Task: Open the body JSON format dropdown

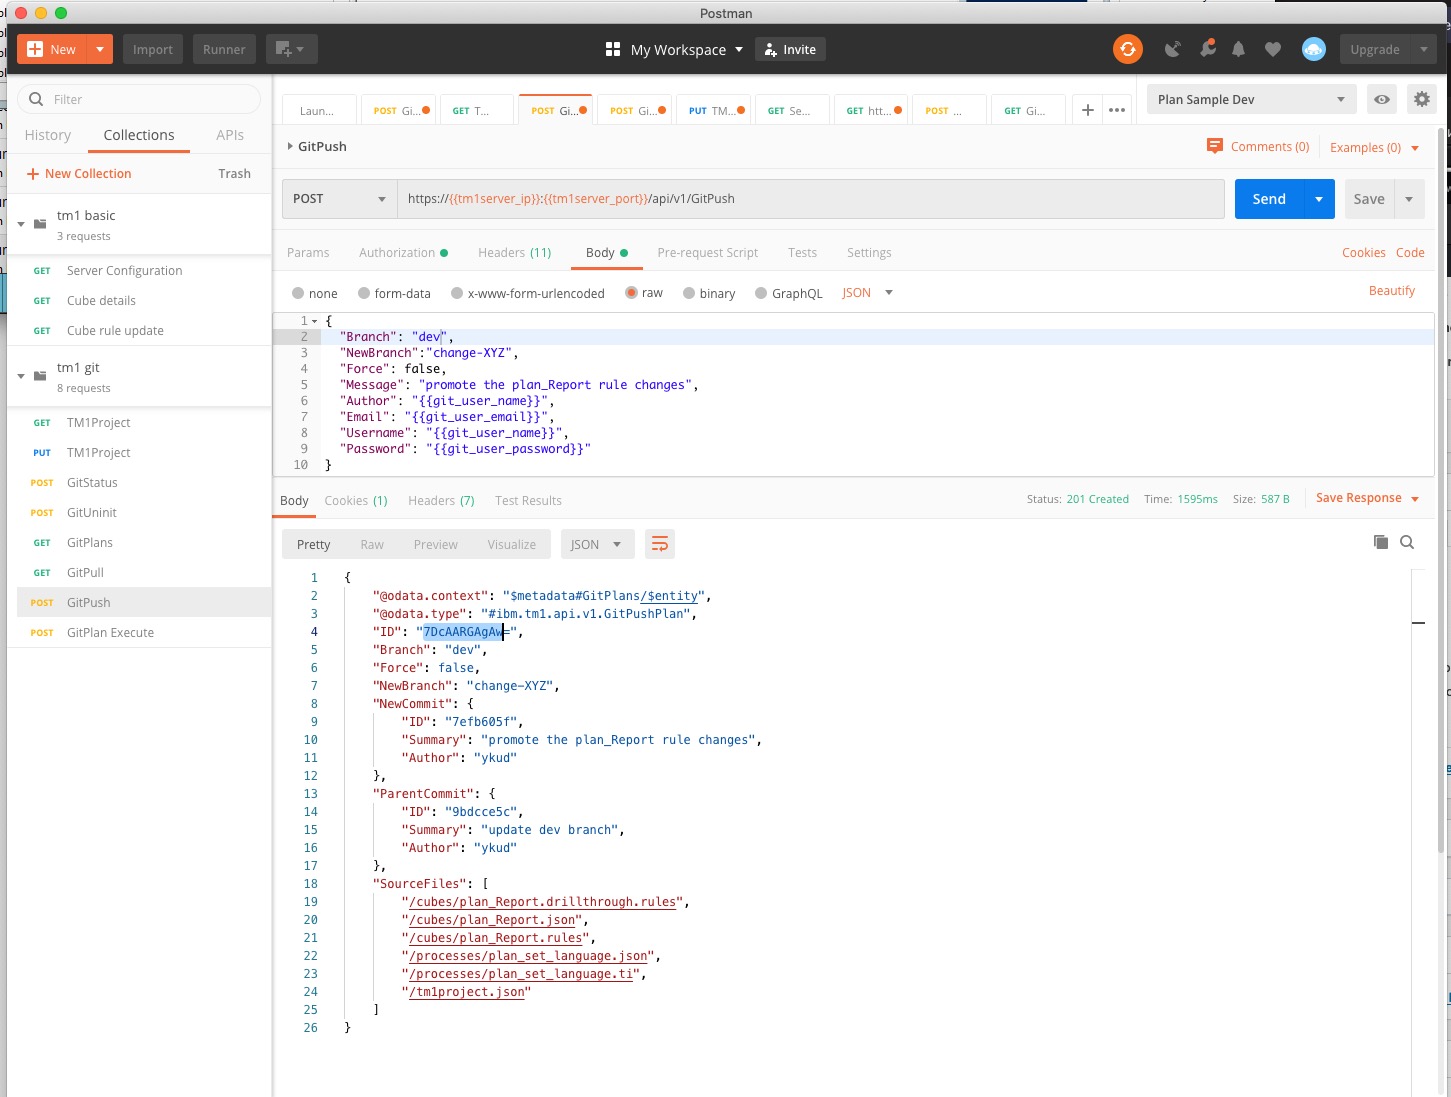Action: coord(867,293)
